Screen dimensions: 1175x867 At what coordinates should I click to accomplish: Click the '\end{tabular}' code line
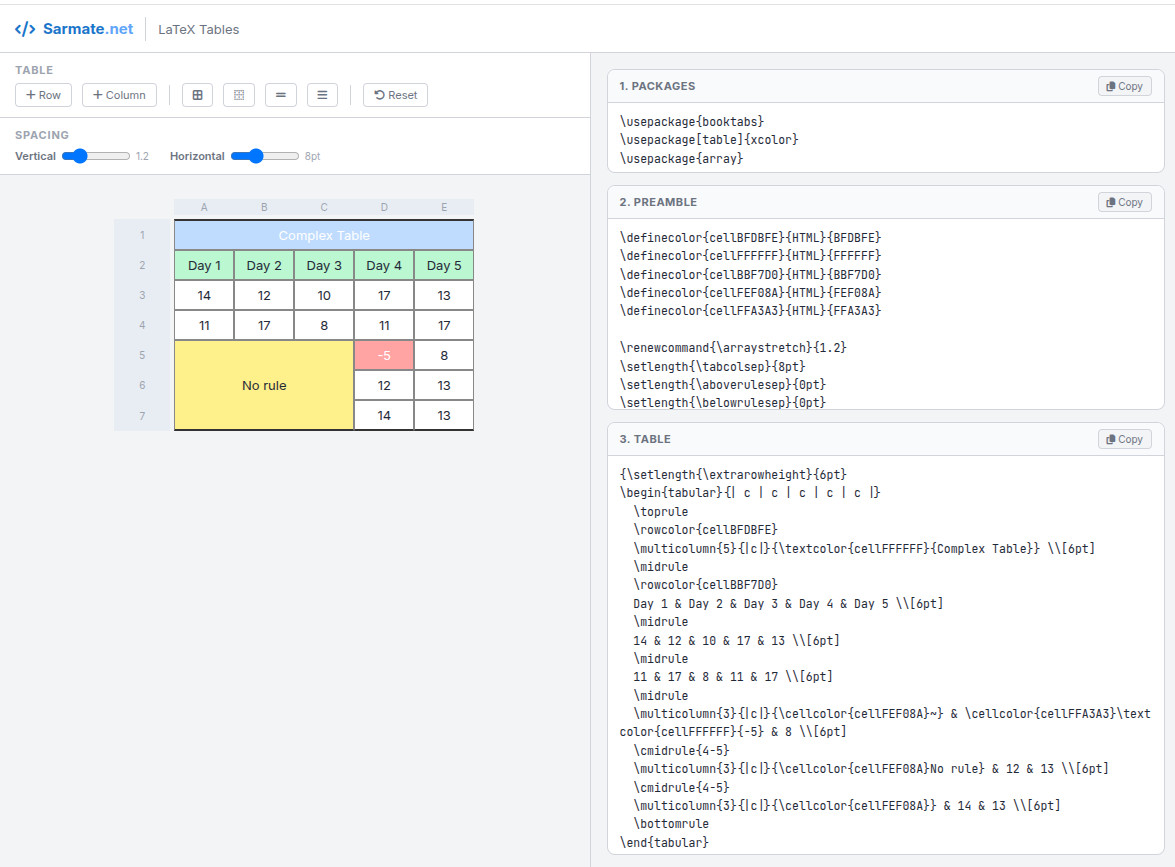click(664, 843)
